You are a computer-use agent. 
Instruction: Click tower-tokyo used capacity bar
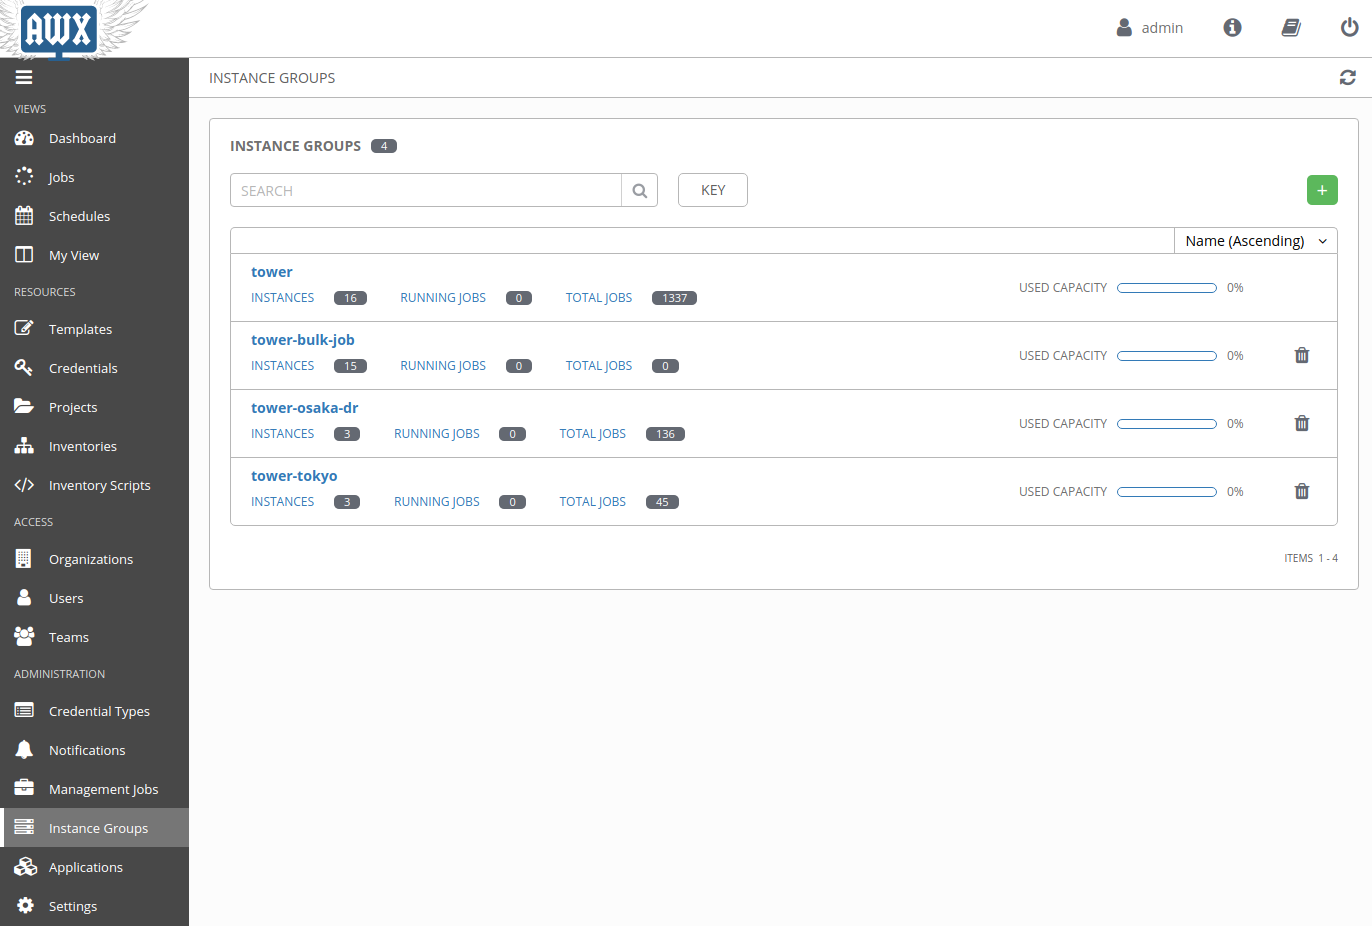[1167, 492]
